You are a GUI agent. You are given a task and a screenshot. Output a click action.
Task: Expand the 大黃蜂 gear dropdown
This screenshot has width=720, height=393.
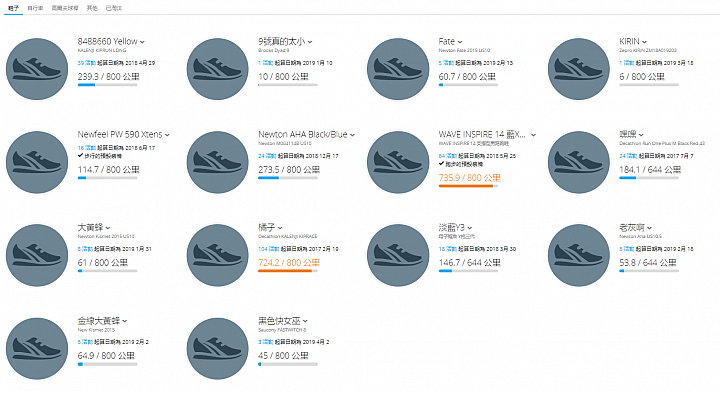(x=108, y=228)
